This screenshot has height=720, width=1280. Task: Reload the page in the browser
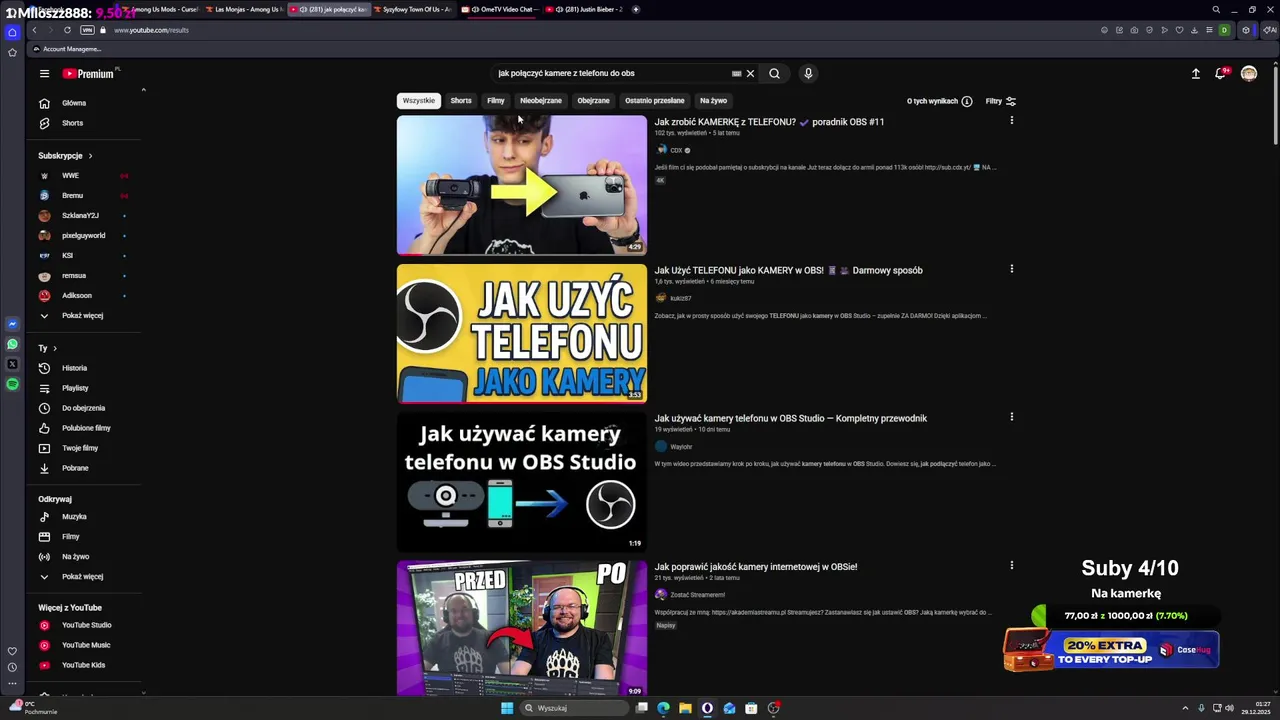pos(67,30)
